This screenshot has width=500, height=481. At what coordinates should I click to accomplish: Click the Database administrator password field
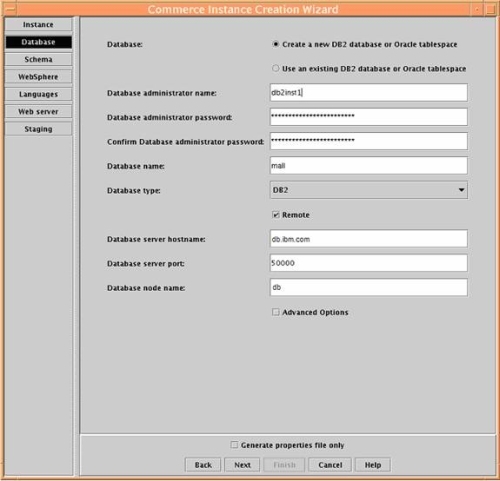[x=369, y=117]
